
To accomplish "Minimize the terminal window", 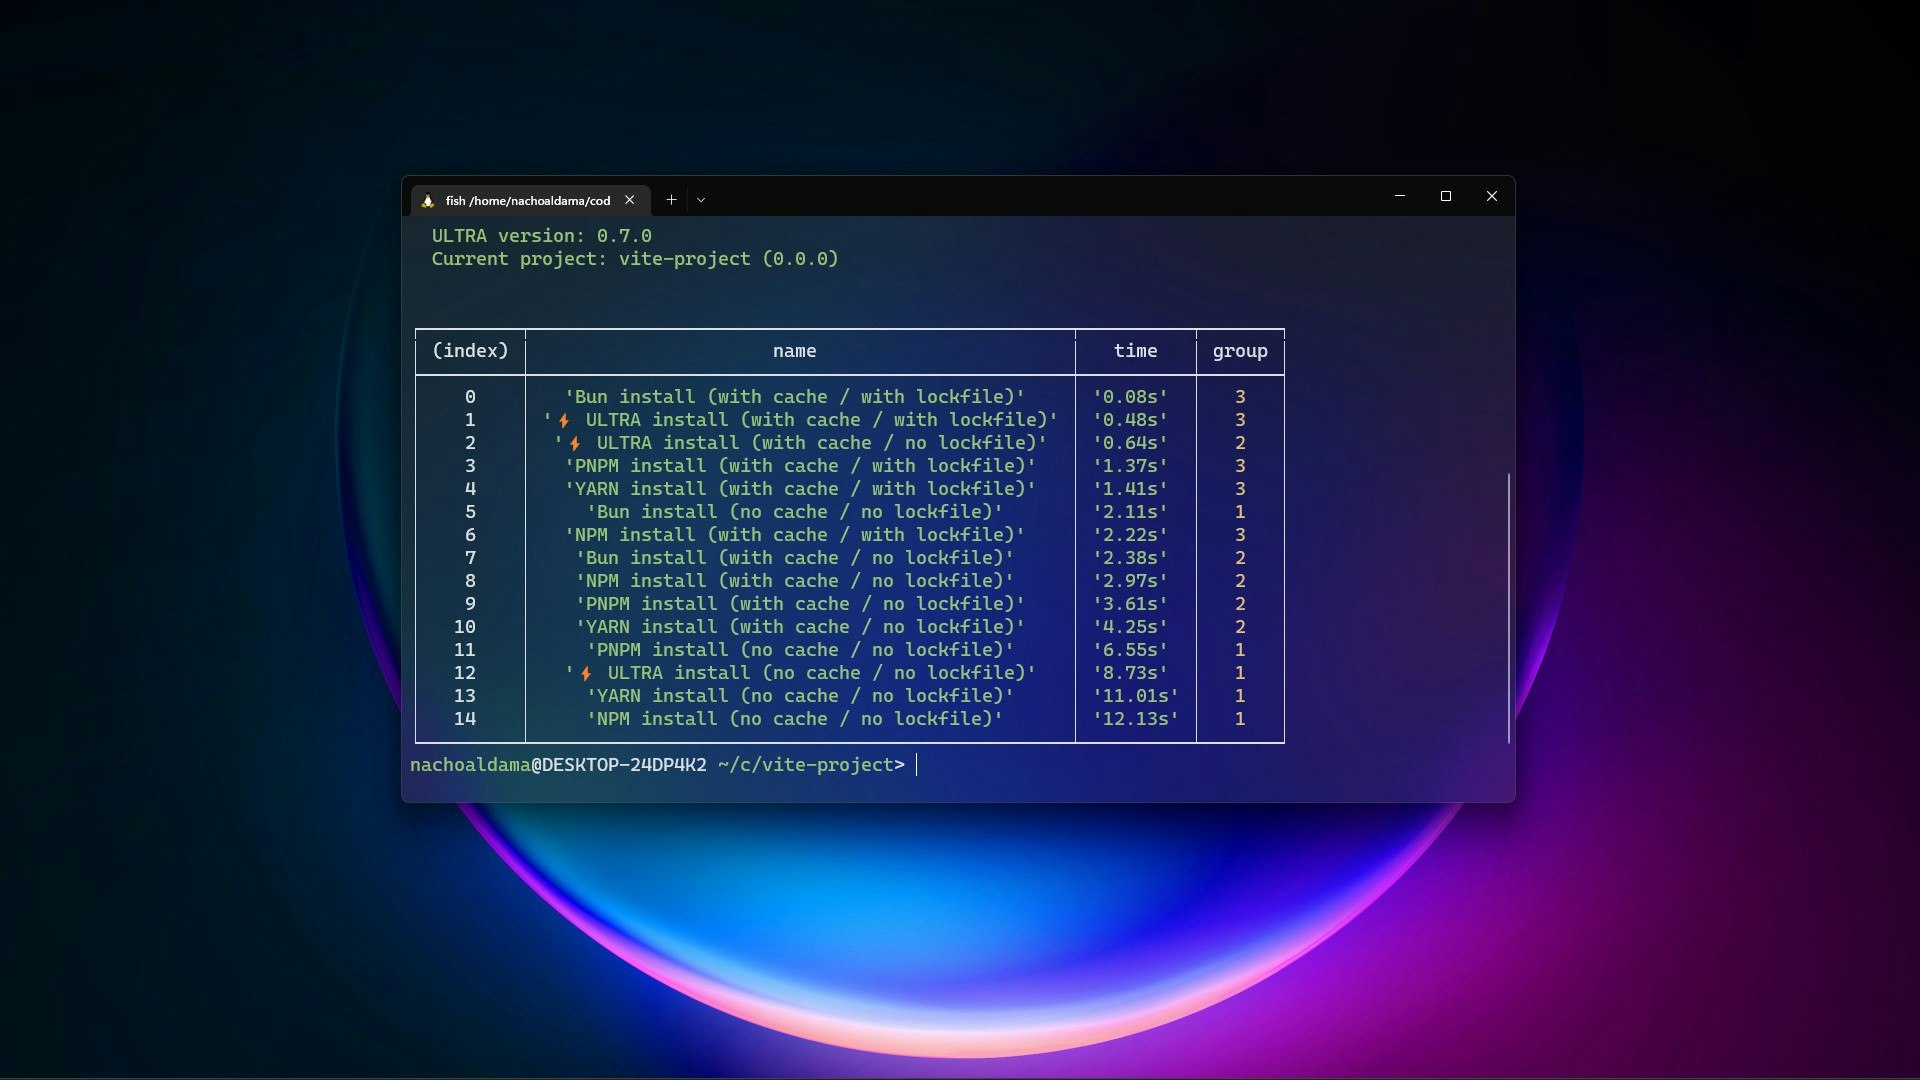I will point(1400,196).
